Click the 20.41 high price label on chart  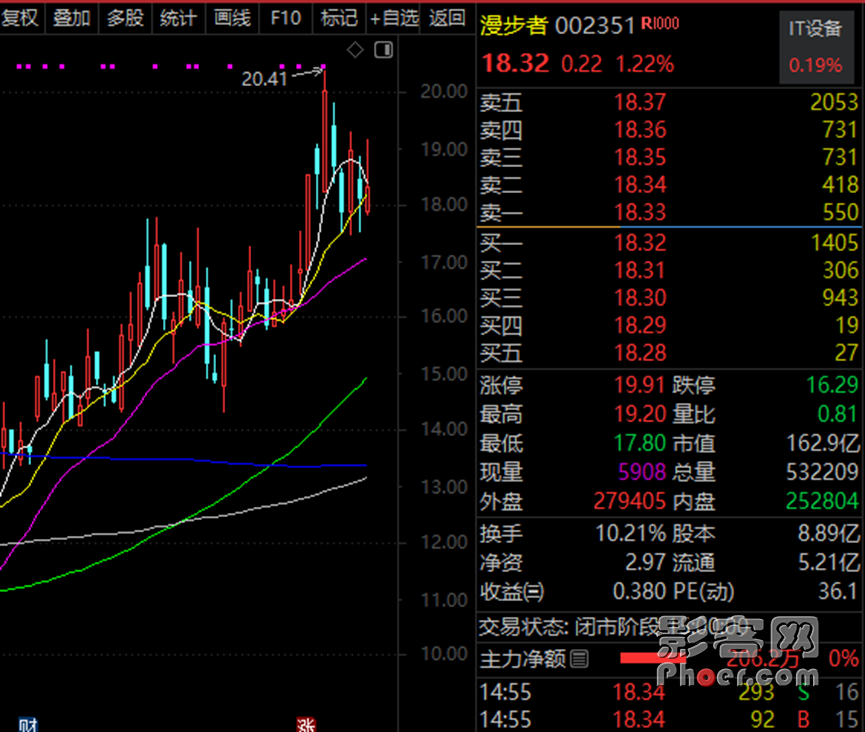click(265, 79)
